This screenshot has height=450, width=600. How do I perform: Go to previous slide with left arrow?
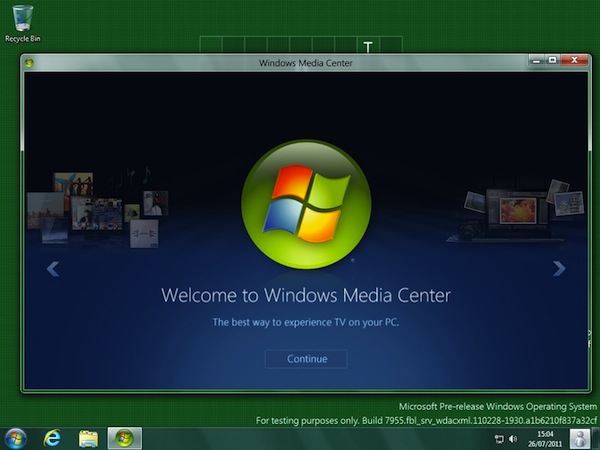click(53, 268)
